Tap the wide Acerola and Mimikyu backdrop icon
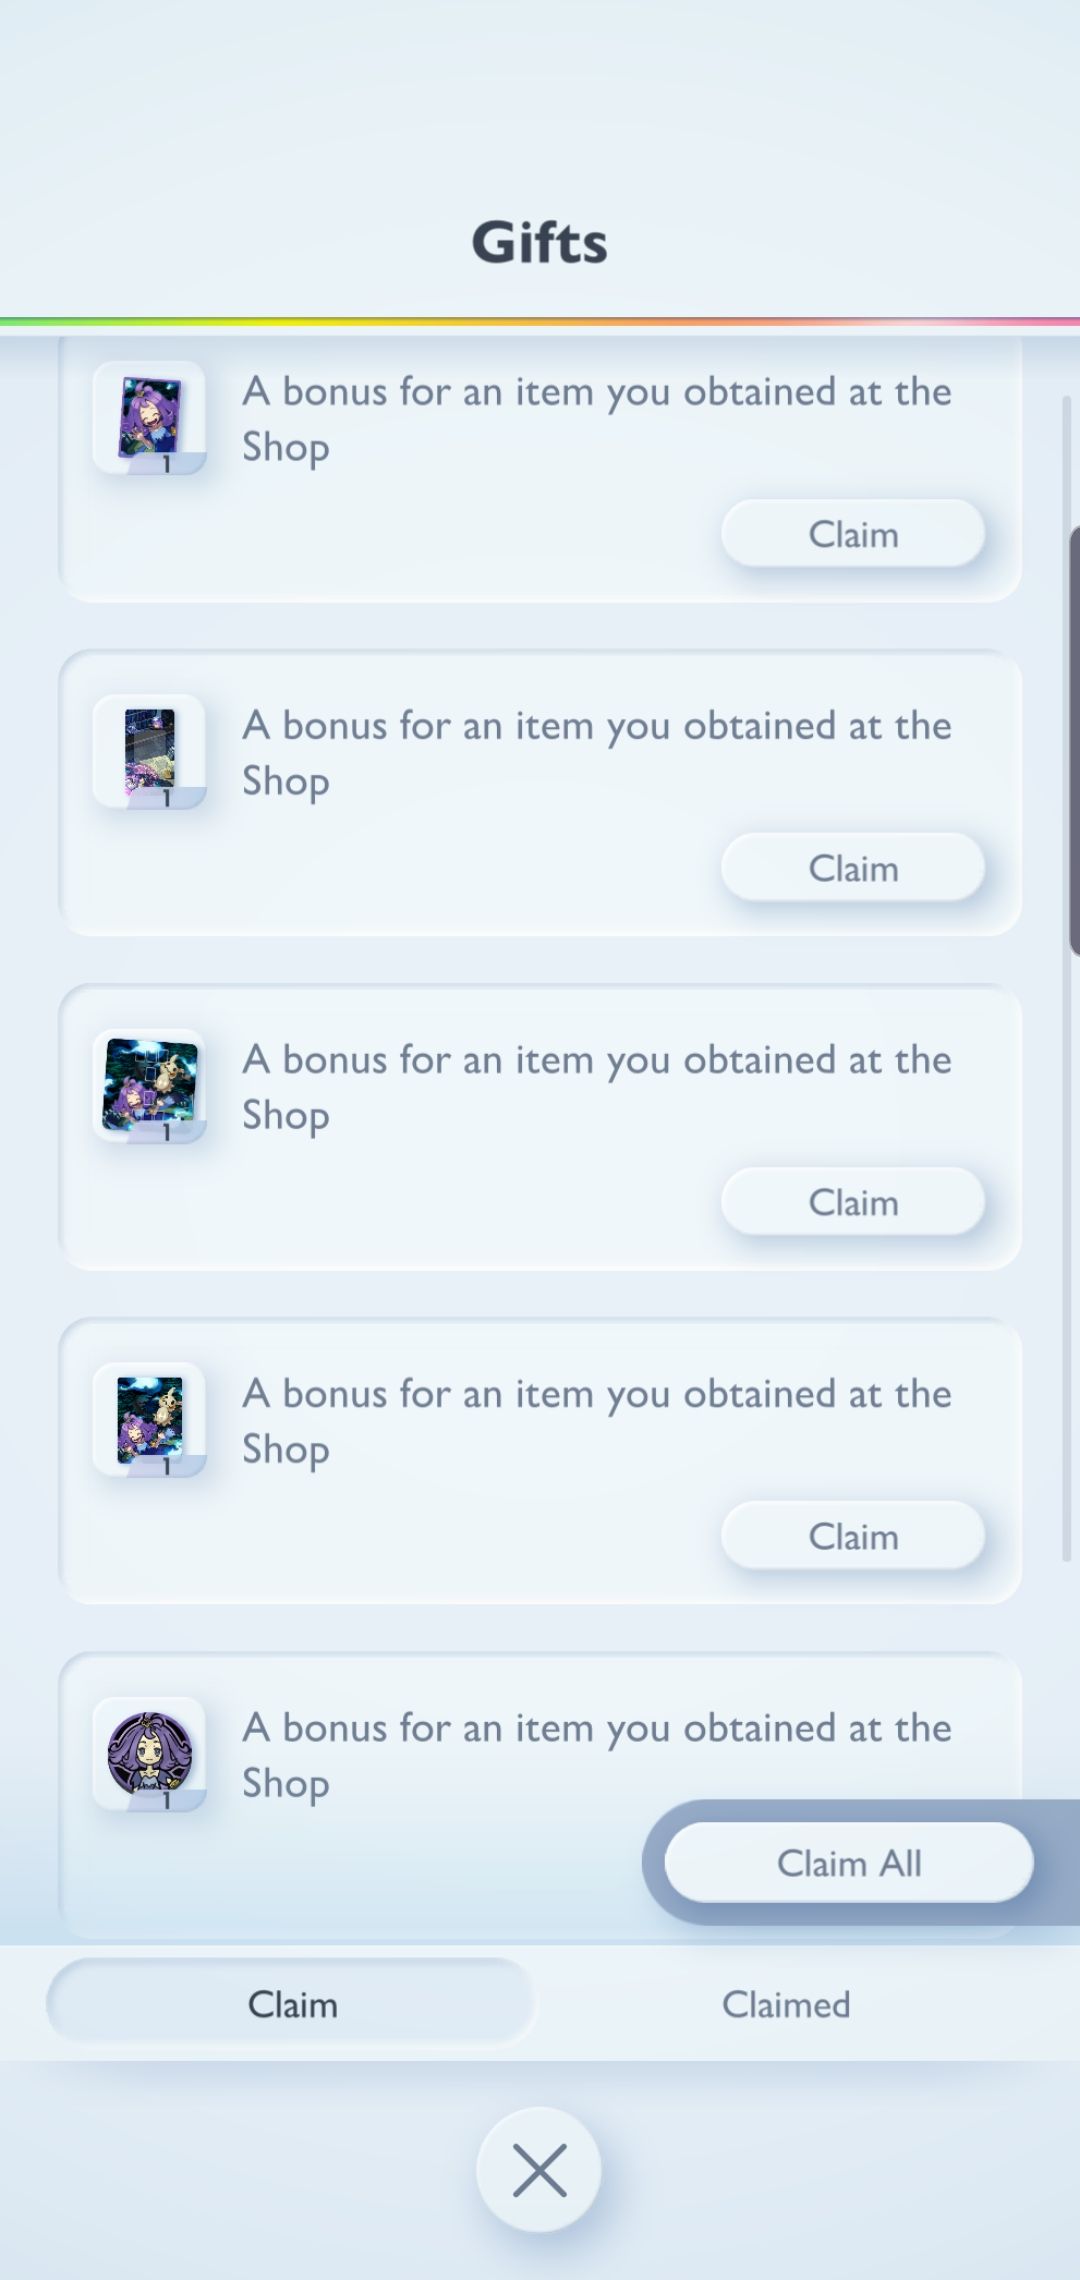Screen dimensions: 1080x2280 tap(150, 1085)
